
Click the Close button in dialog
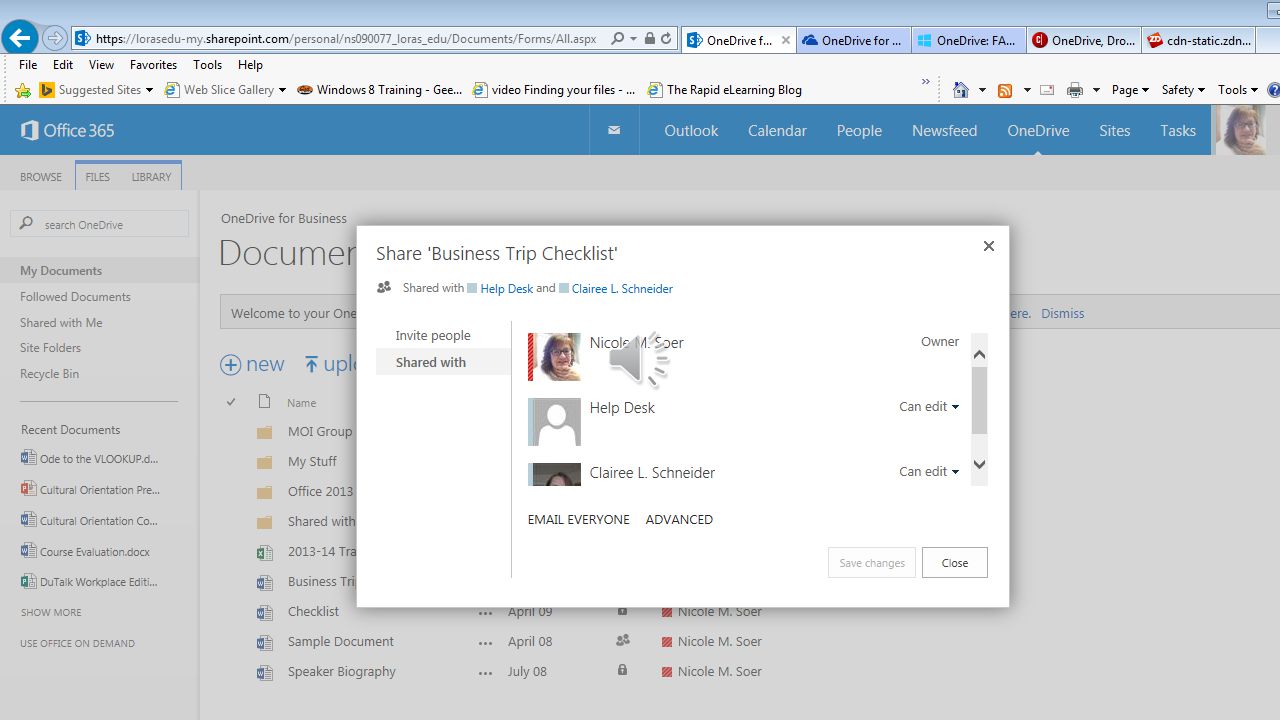[955, 563]
